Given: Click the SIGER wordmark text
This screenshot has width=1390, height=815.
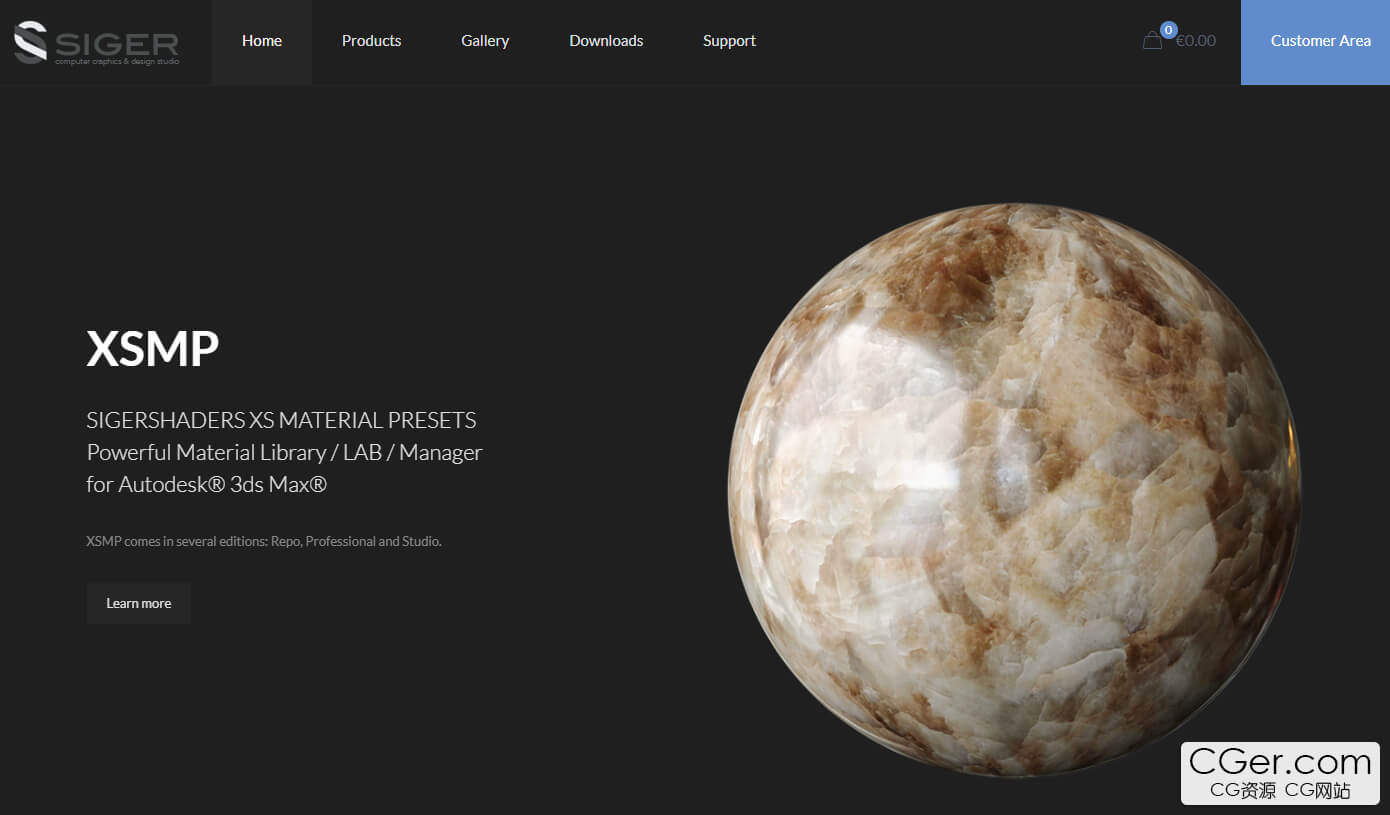Looking at the screenshot, I should coord(117,42).
